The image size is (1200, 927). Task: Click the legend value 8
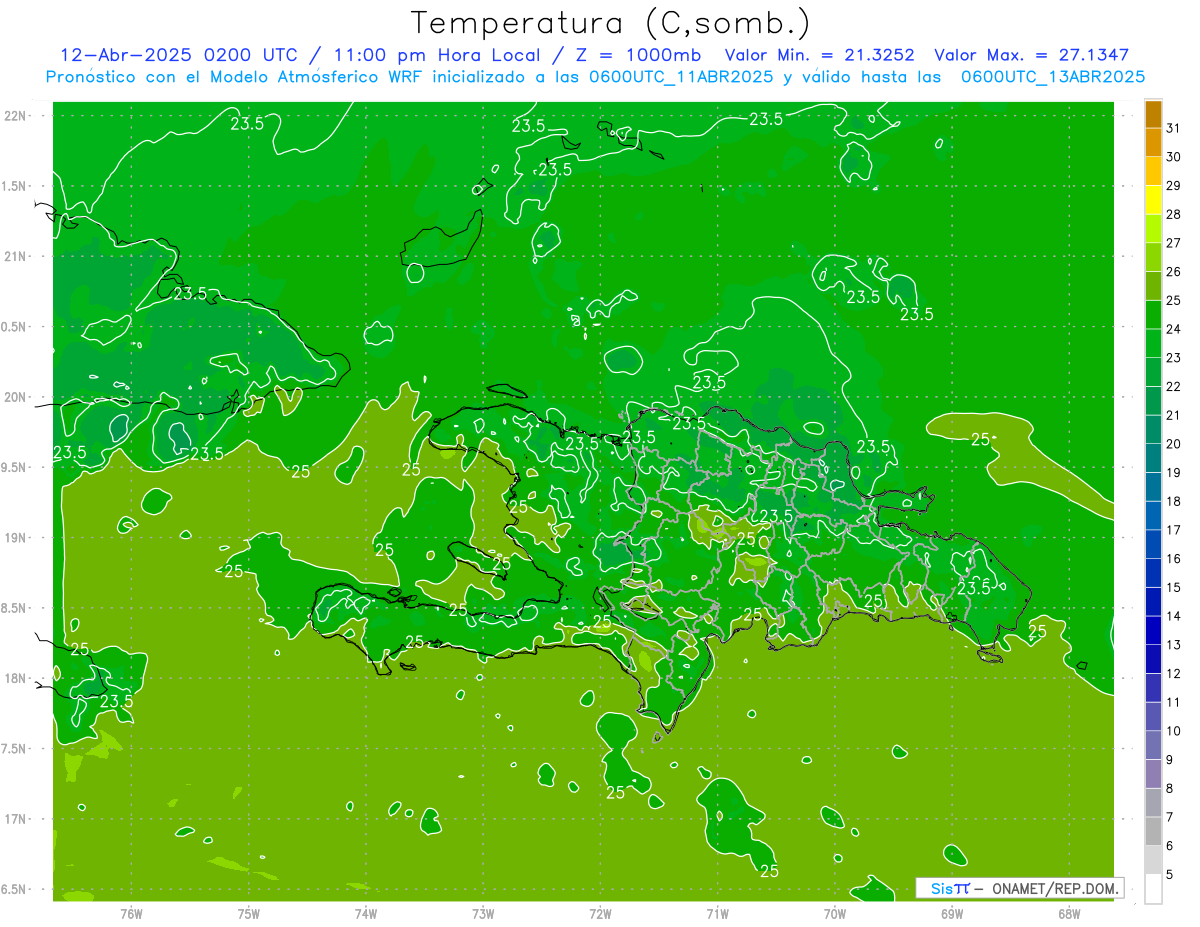[x=1170, y=789]
